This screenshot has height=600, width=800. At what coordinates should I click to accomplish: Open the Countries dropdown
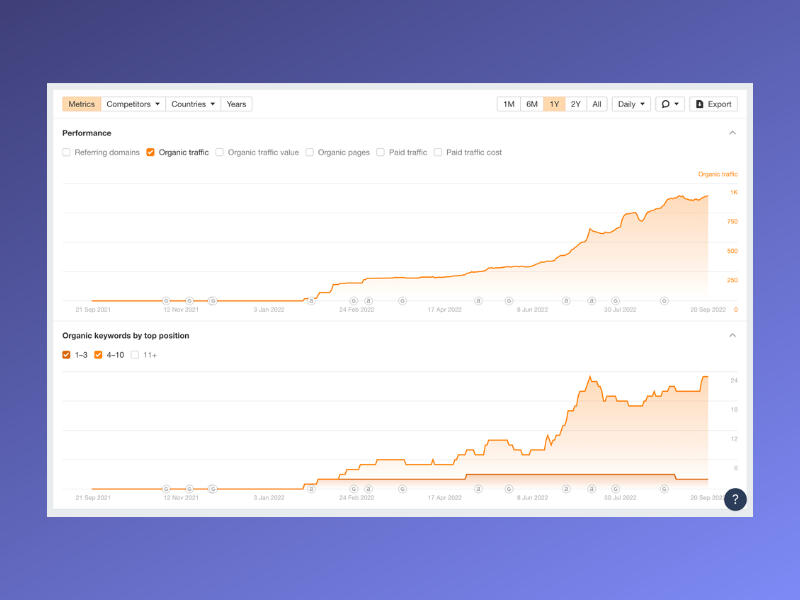pos(193,104)
